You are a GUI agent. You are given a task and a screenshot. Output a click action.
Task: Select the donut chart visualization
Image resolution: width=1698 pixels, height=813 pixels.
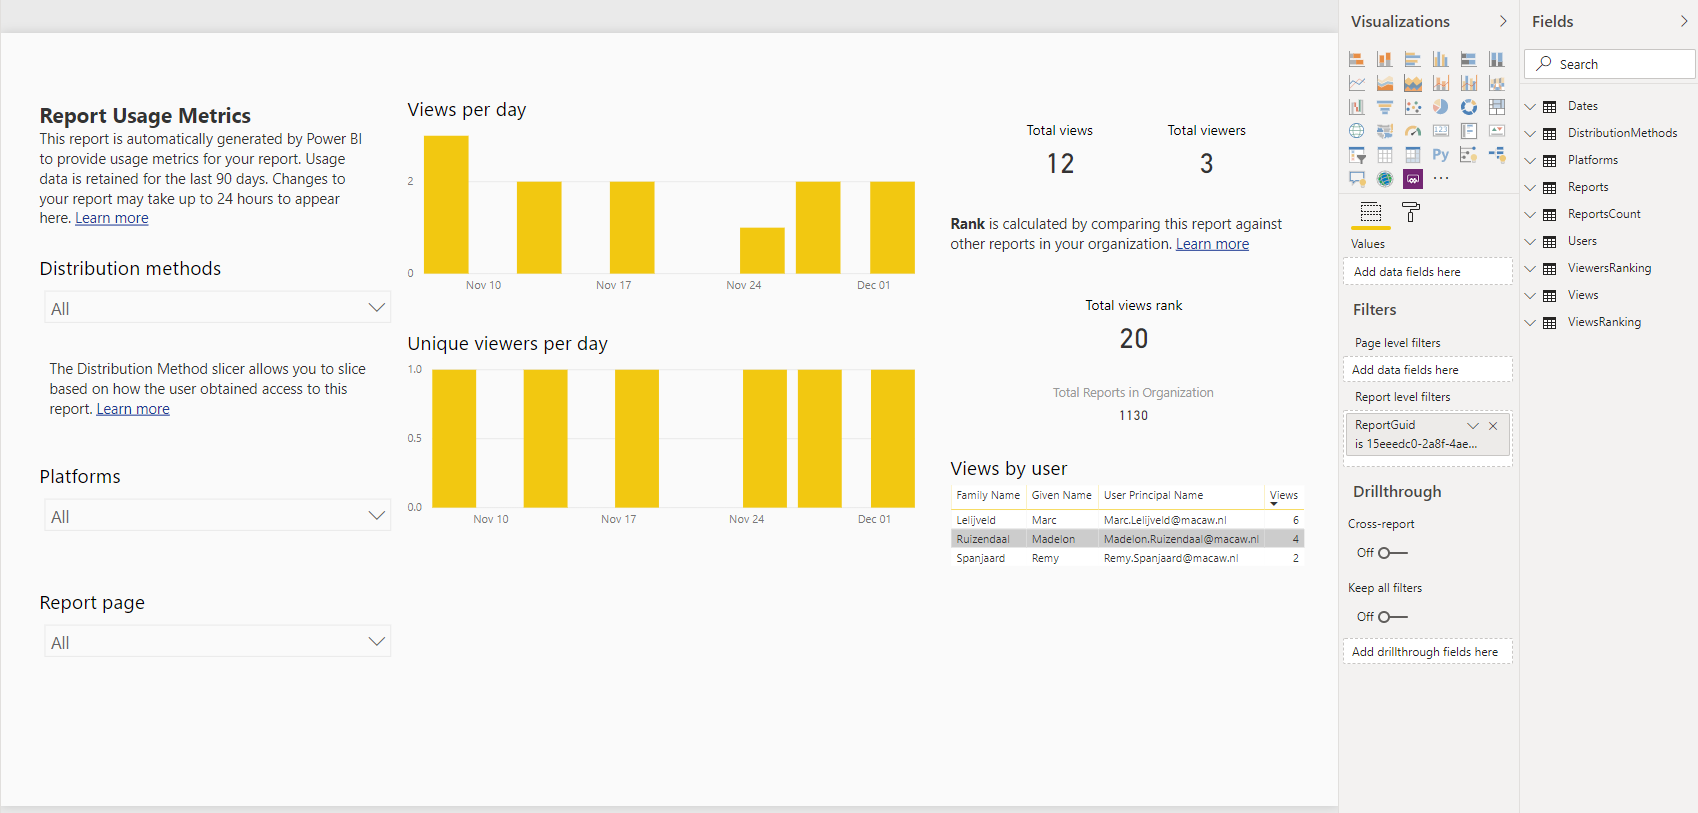[x=1468, y=107]
